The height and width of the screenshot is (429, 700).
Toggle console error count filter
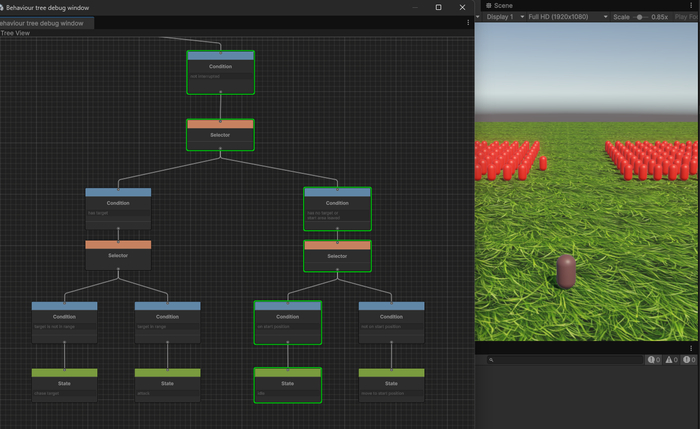point(690,359)
